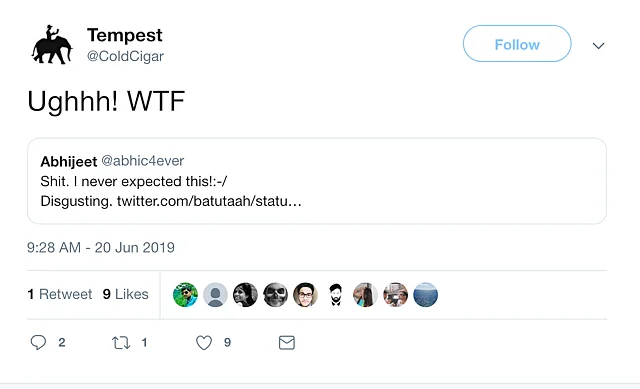Click the reply speech bubble icon
Screen dimensions: 640x389
(38, 342)
